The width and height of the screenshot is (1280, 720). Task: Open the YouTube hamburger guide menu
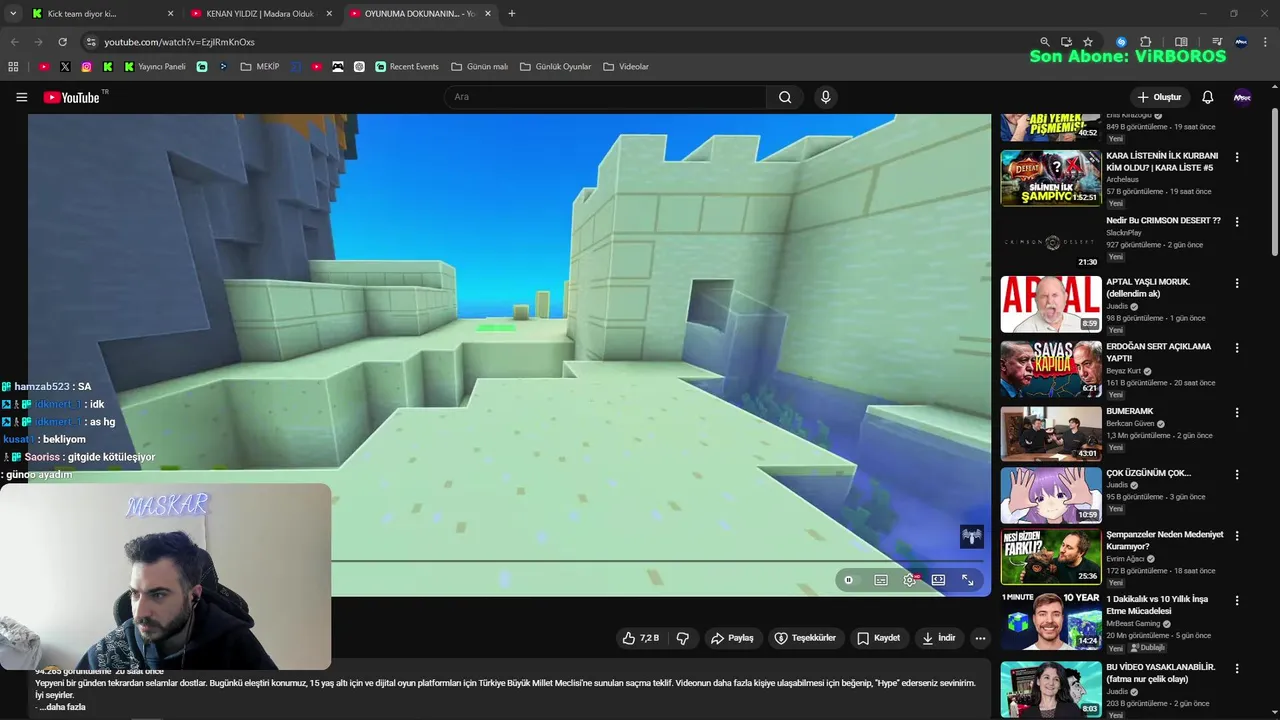[x=21, y=97]
